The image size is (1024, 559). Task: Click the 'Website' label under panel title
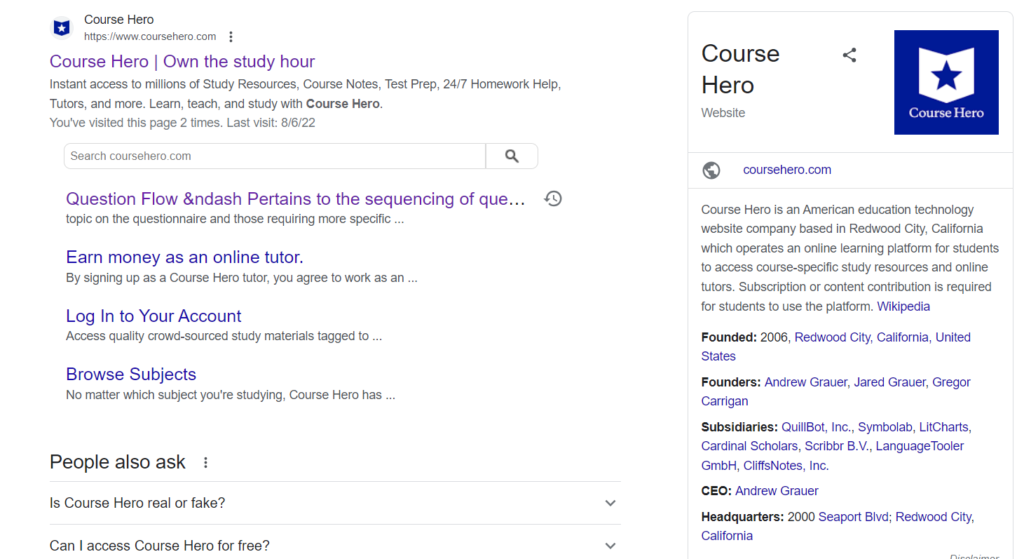pyautogui.click(x=723, y=113)
